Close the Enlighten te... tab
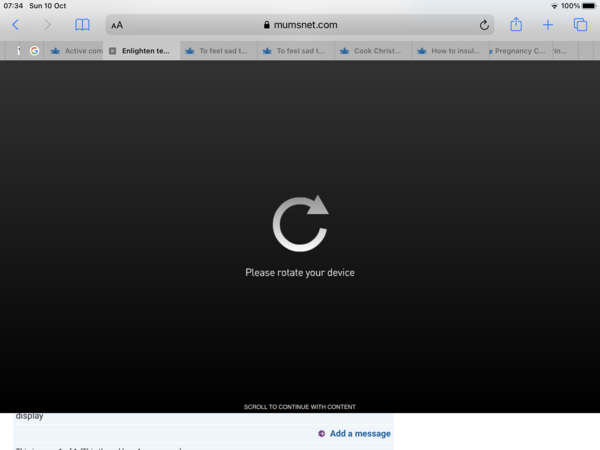The width and height of the screenshot is (600, 450). [x=112, y=51]
